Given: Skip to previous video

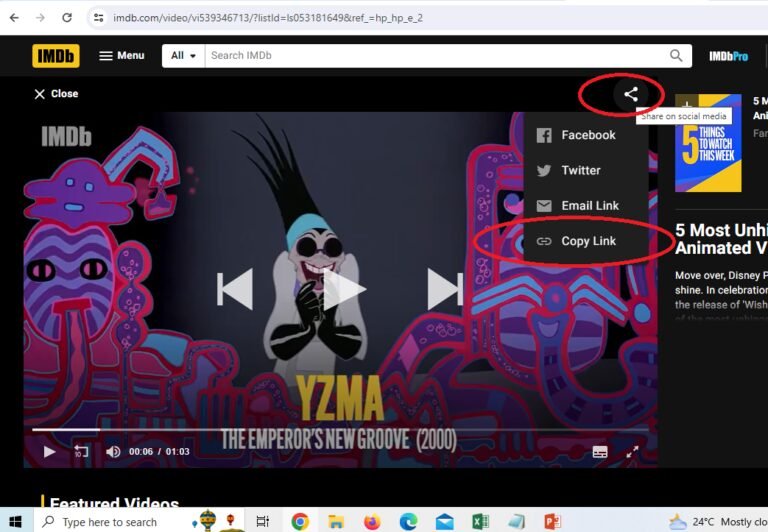Looking at the screenshot, I should [235, 289].
